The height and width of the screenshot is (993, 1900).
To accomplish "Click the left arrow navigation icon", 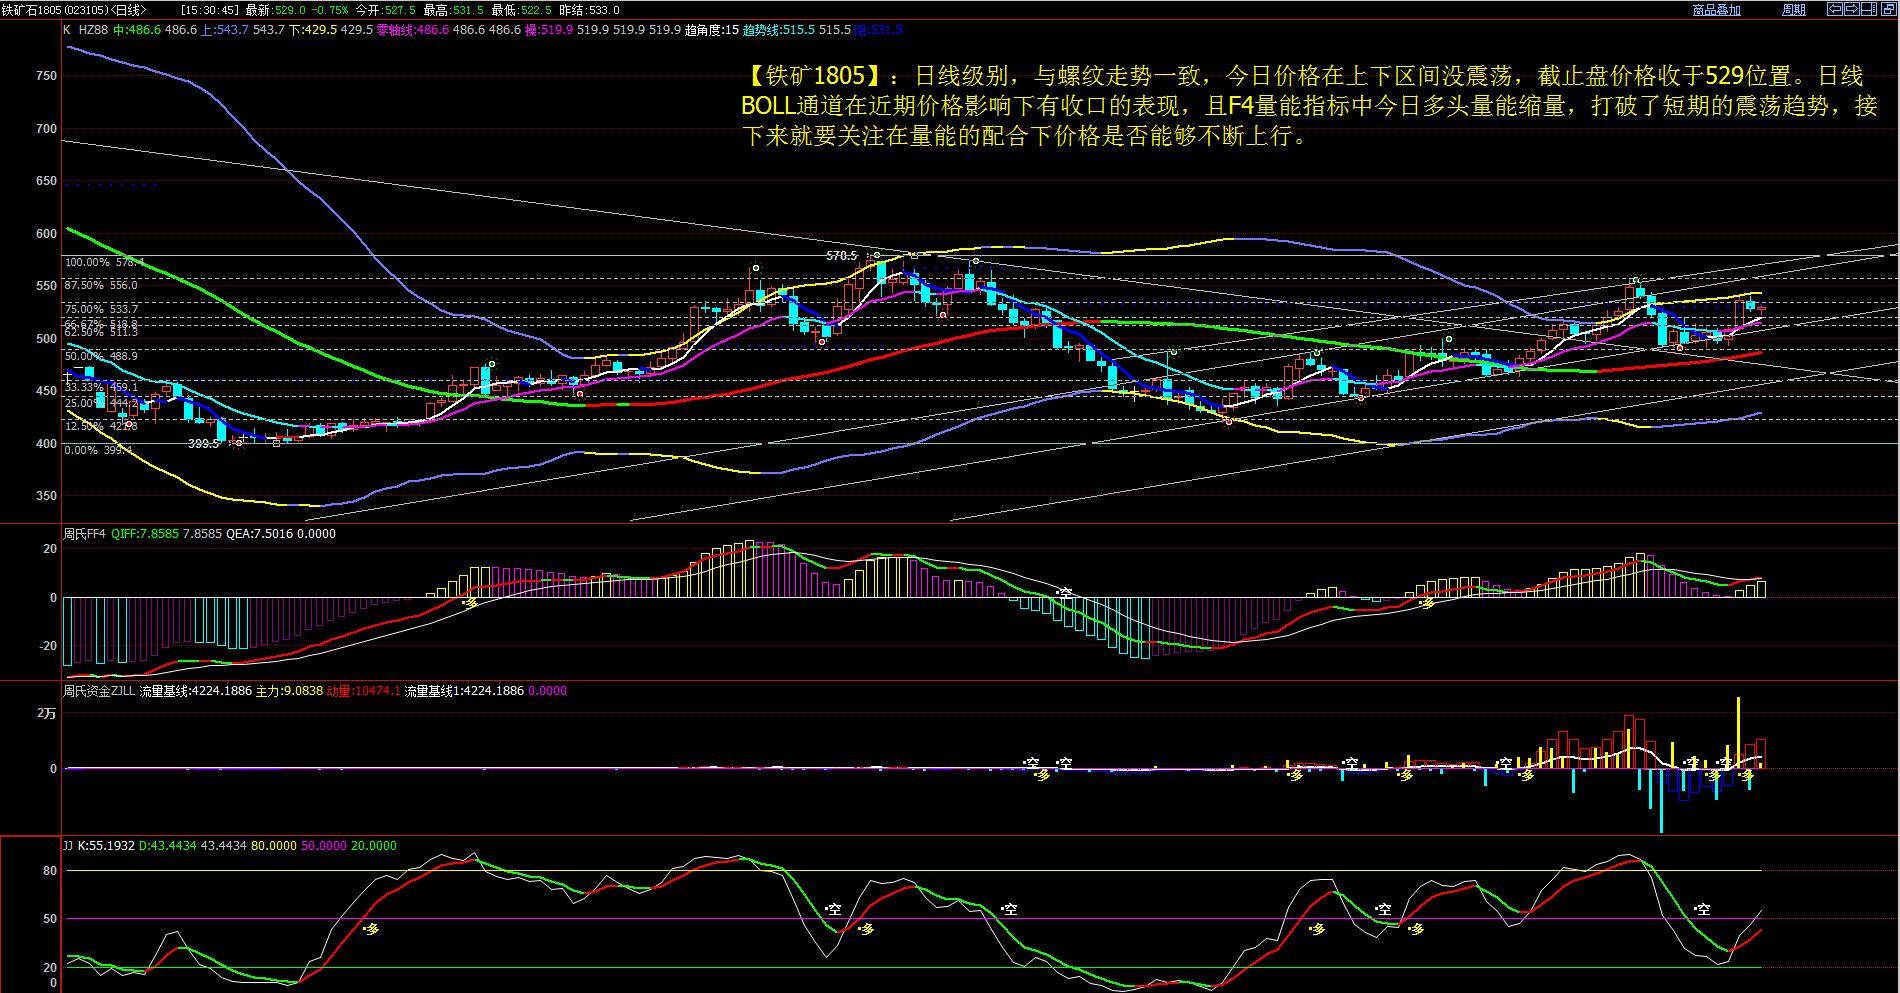I will point(1835,9).
